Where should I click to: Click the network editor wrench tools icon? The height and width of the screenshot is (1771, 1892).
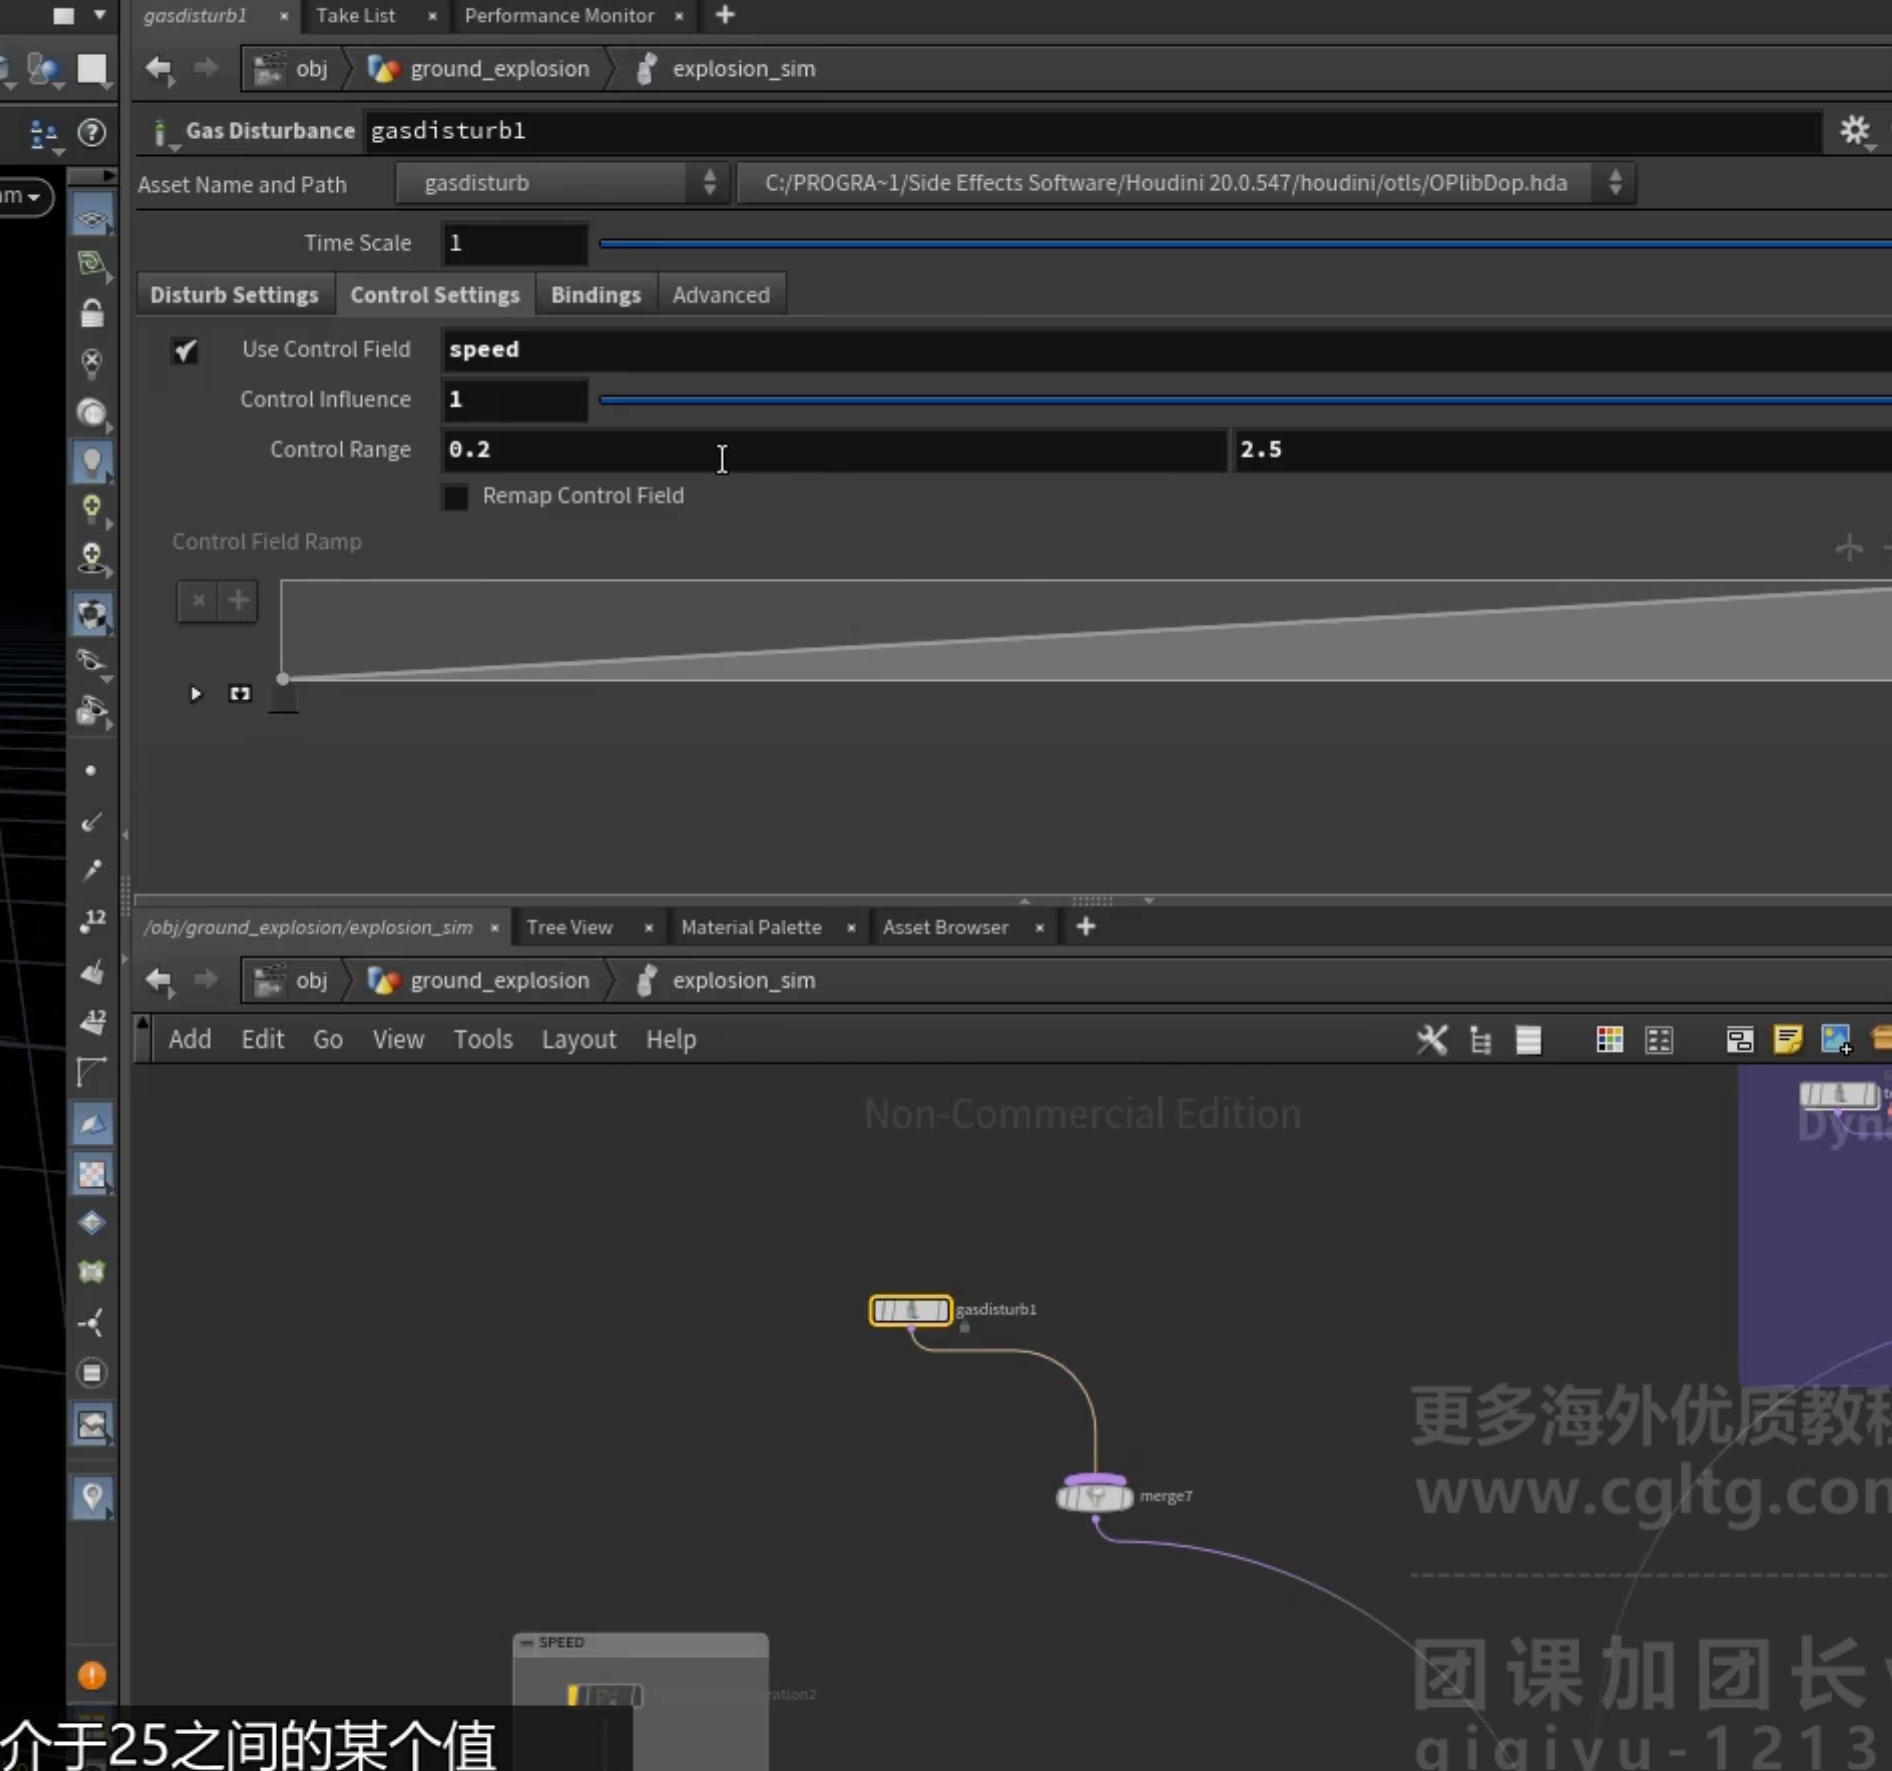click(x=1431, y=1039)
